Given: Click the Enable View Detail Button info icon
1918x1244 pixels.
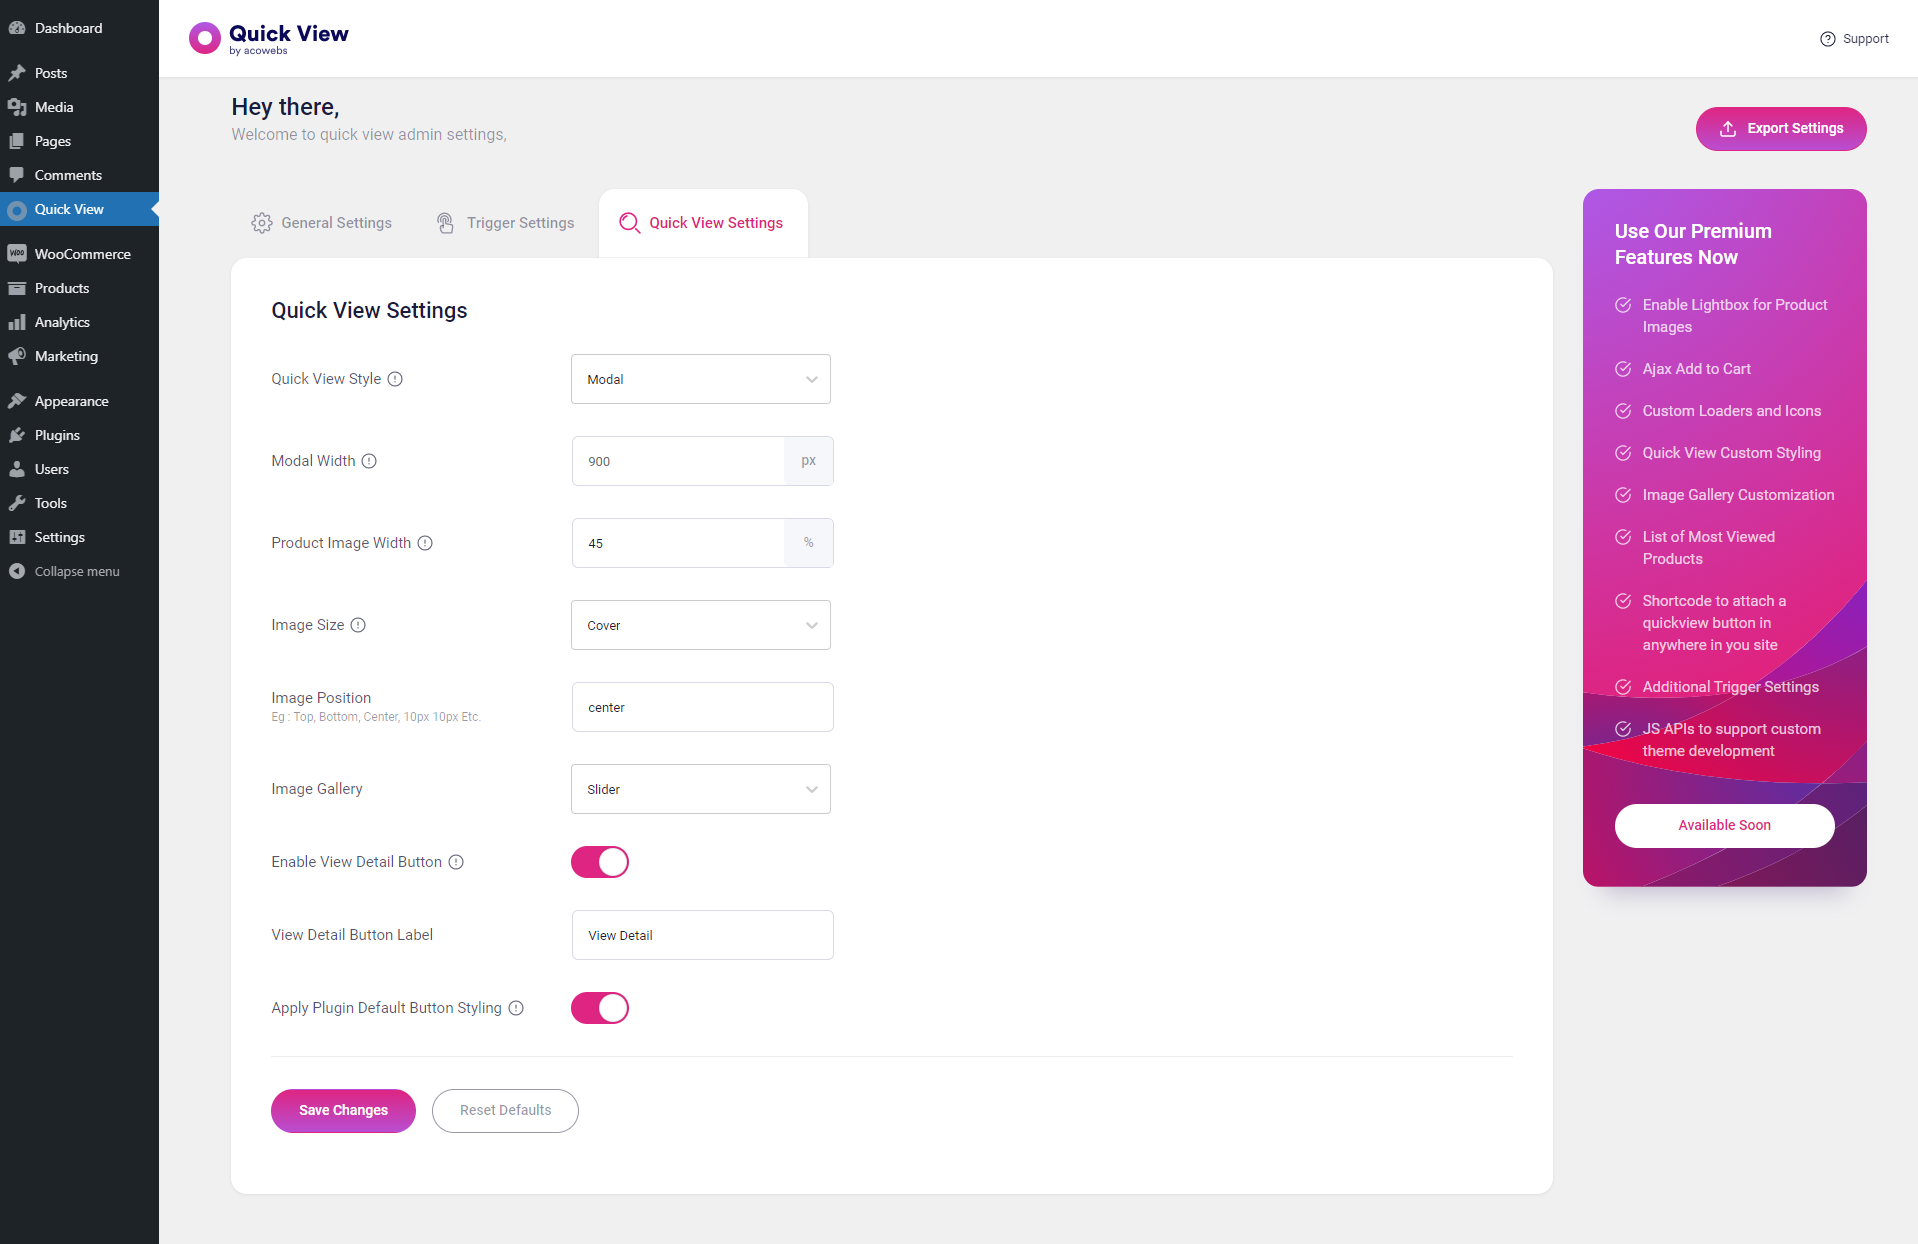Looking at the screenshot, I should [x=456, y=862].
